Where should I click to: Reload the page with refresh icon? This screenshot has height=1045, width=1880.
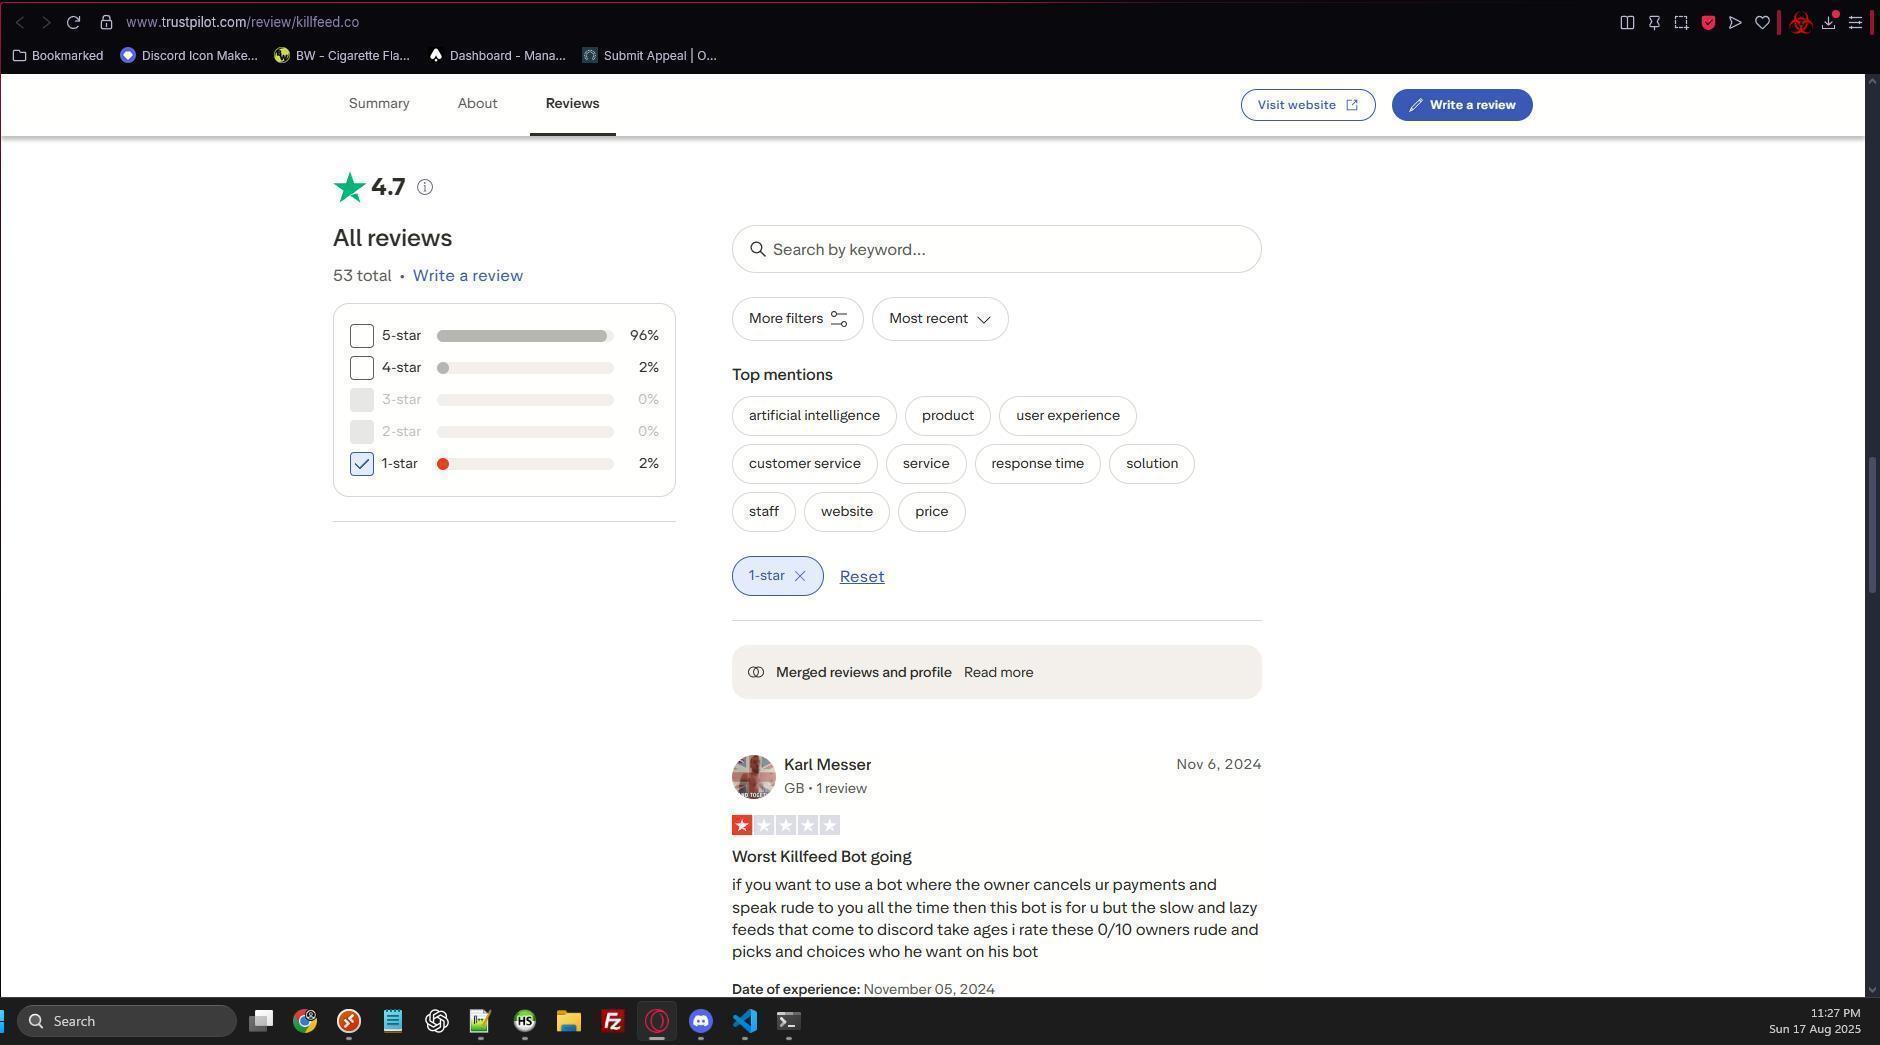(73, 22)
